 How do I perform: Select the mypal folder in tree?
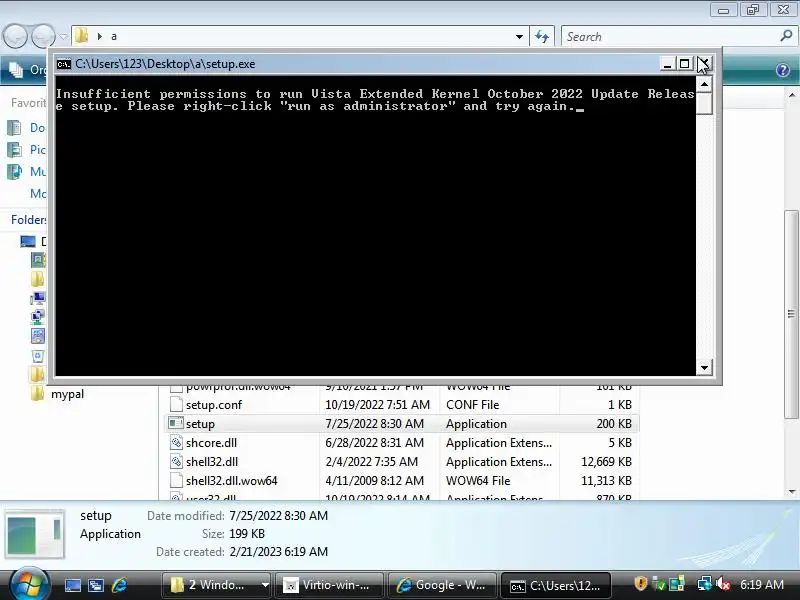tap(57, 394)
